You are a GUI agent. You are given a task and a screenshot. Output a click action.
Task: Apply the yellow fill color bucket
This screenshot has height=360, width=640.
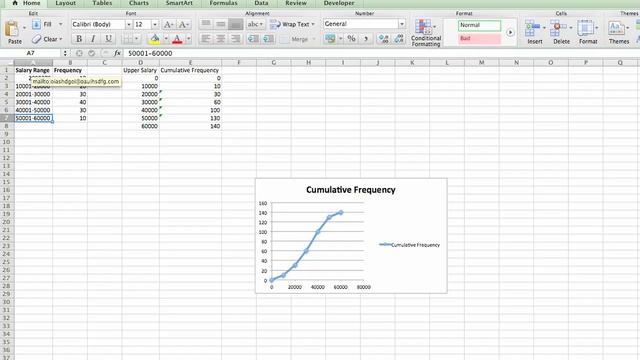[x=155, y=39]
